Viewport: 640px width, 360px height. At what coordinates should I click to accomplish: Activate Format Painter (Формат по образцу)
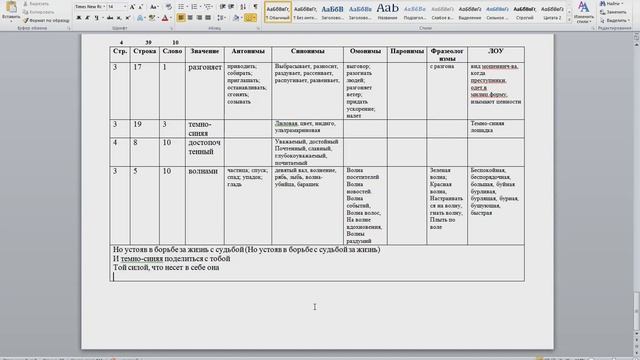tap(46, 20)
